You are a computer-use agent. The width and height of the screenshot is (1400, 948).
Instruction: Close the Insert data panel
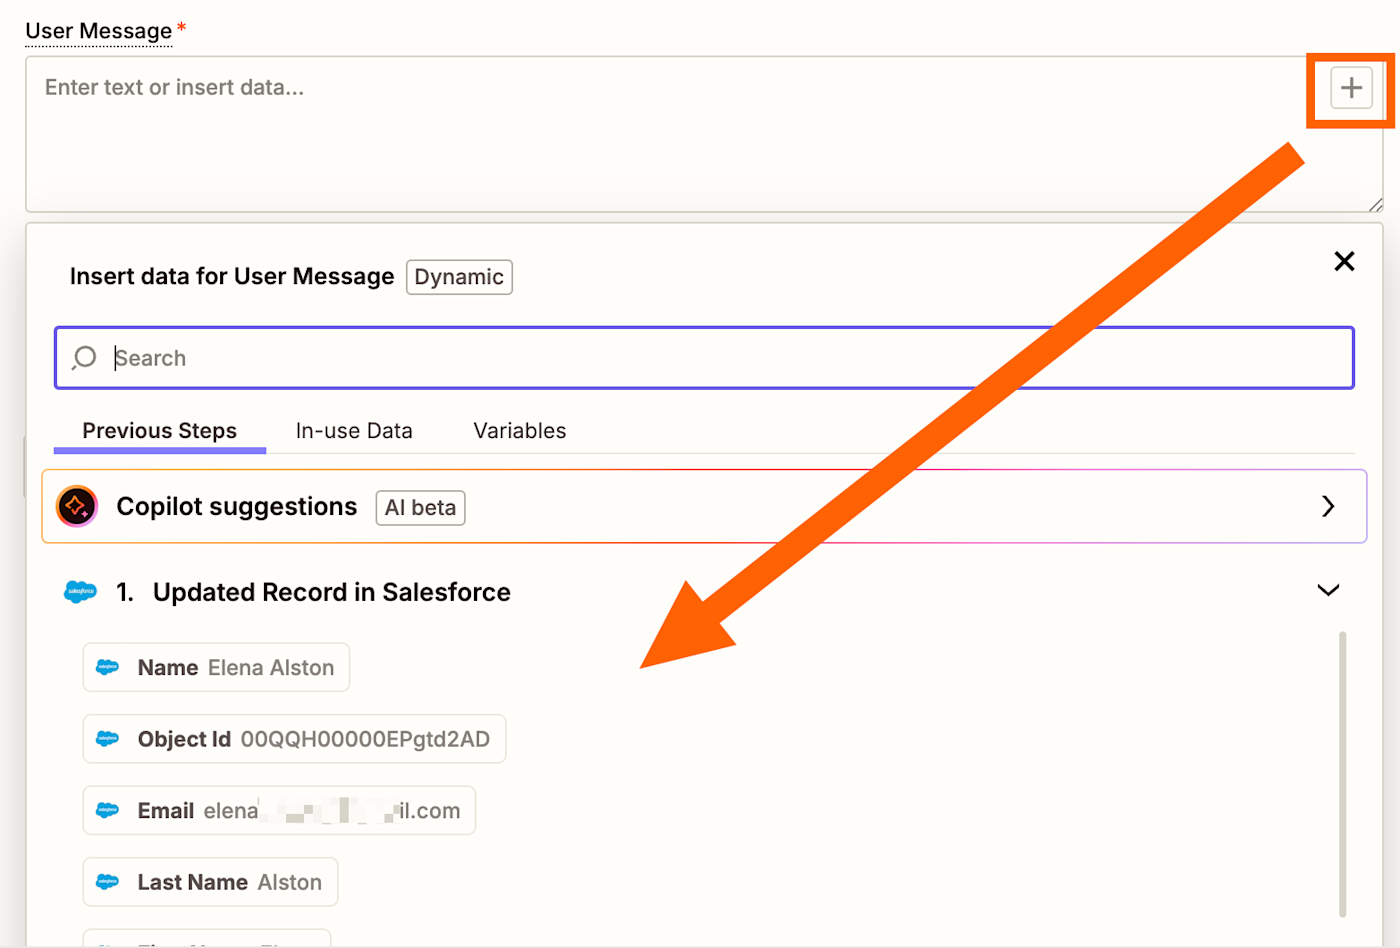click(1344, 262)
